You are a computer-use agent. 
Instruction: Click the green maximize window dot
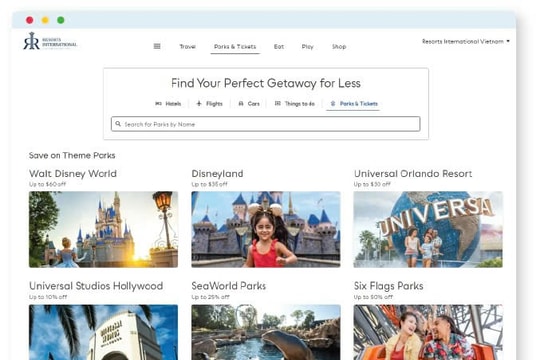point(61,20)
